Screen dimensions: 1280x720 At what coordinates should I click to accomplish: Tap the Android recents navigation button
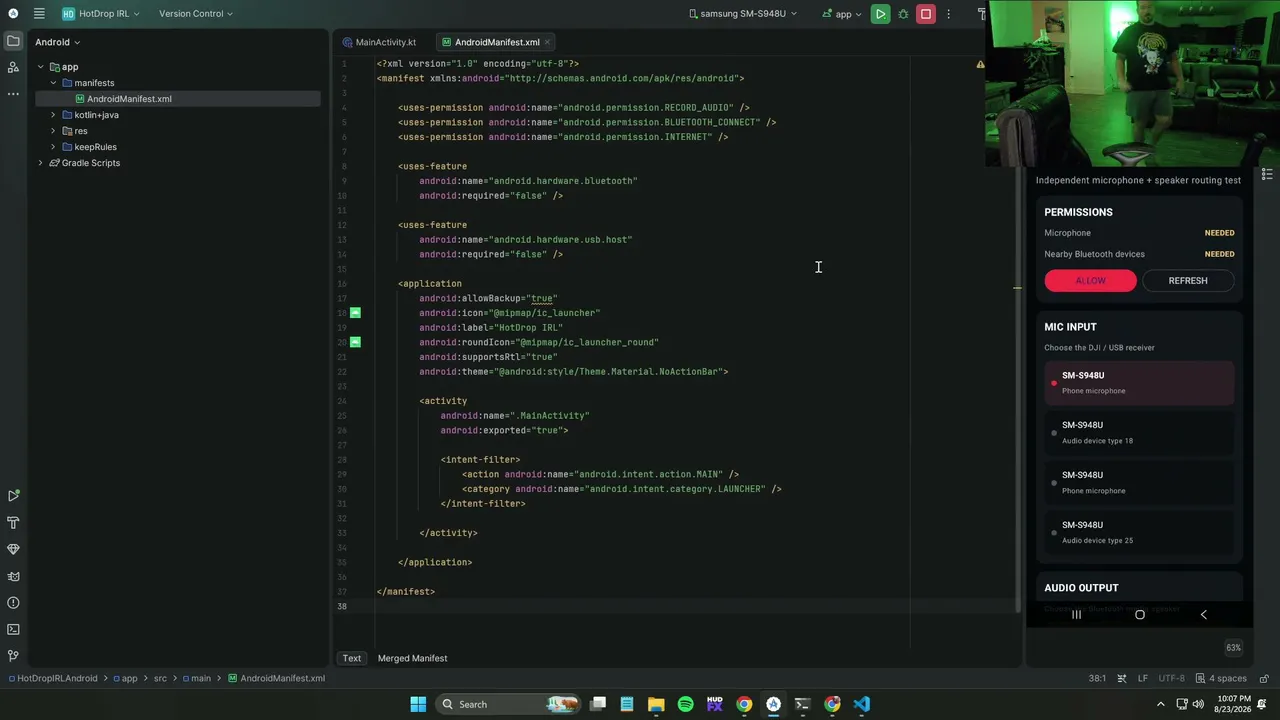pos(1076,615)
